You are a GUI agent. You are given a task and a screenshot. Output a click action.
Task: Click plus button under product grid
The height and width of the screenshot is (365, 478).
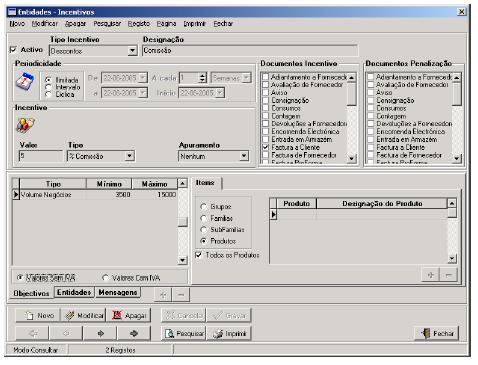pos(431,275)
